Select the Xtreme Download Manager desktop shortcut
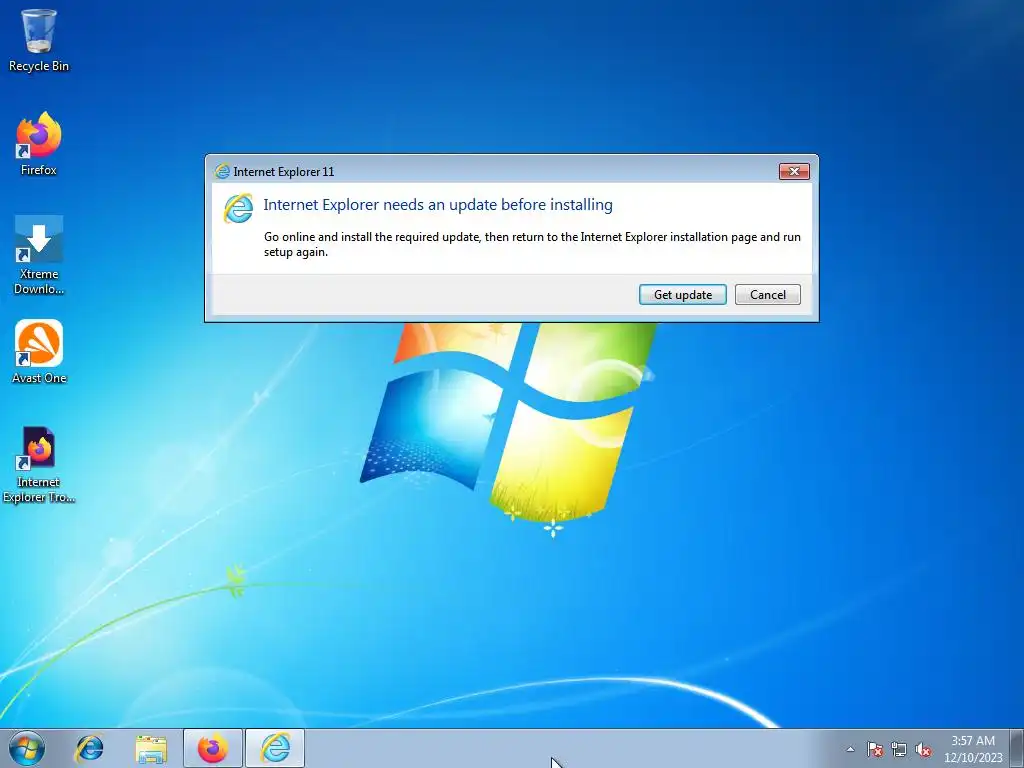Screen dimensions: 1024x768 click(x=39, y=255)
